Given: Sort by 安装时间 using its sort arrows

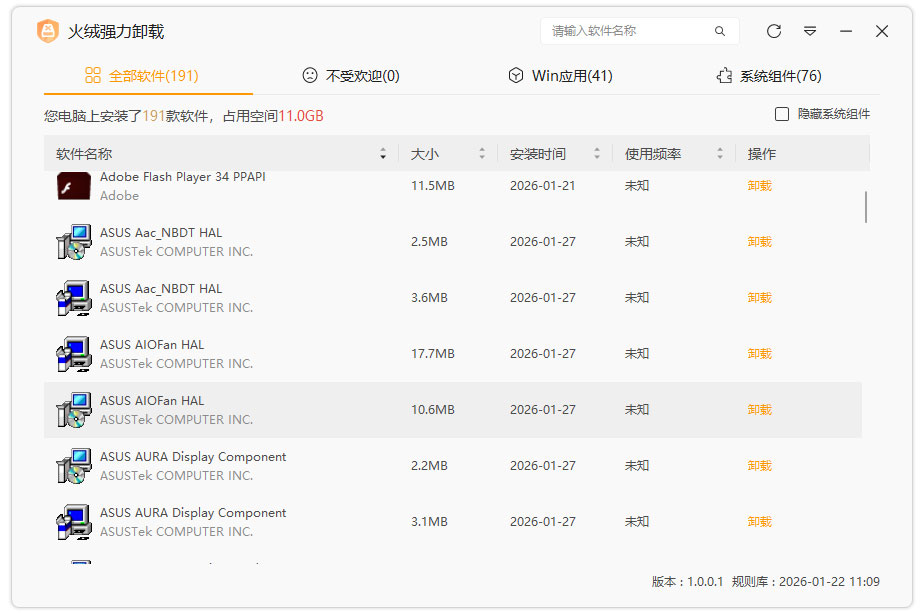Looking at the screenshot, I should (597, 154).
